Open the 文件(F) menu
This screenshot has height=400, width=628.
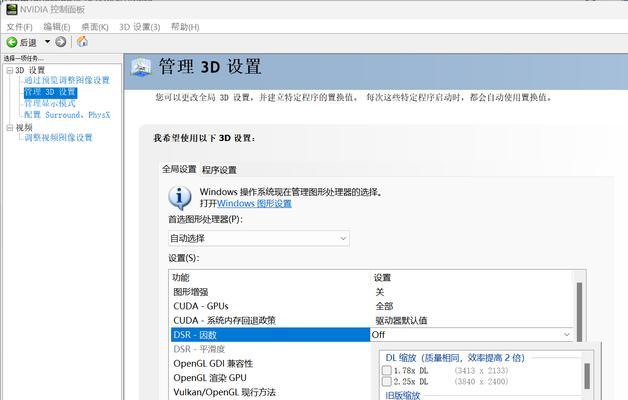[19, 27]
